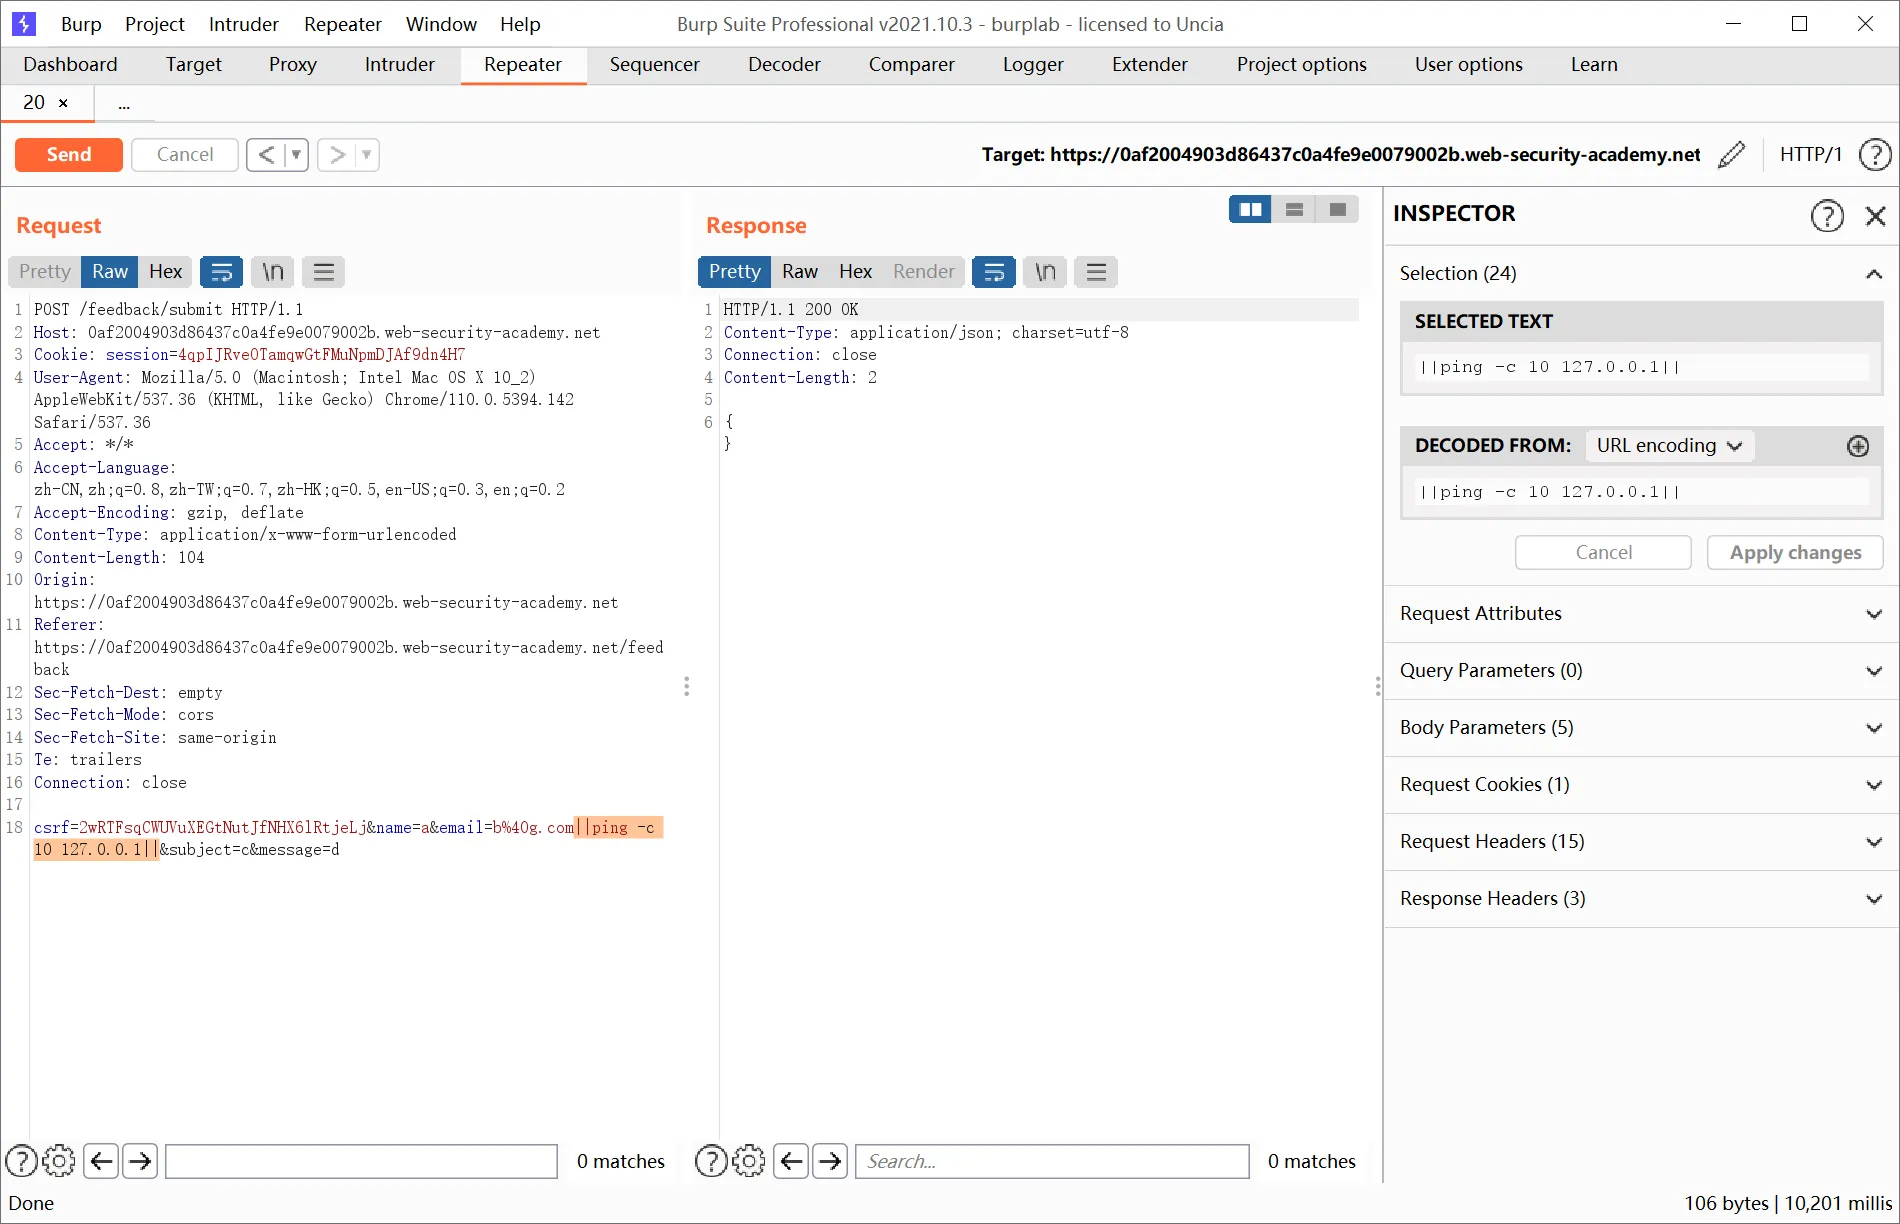
Task: Select Hex view in Response panel
Action: pos(855,272)
